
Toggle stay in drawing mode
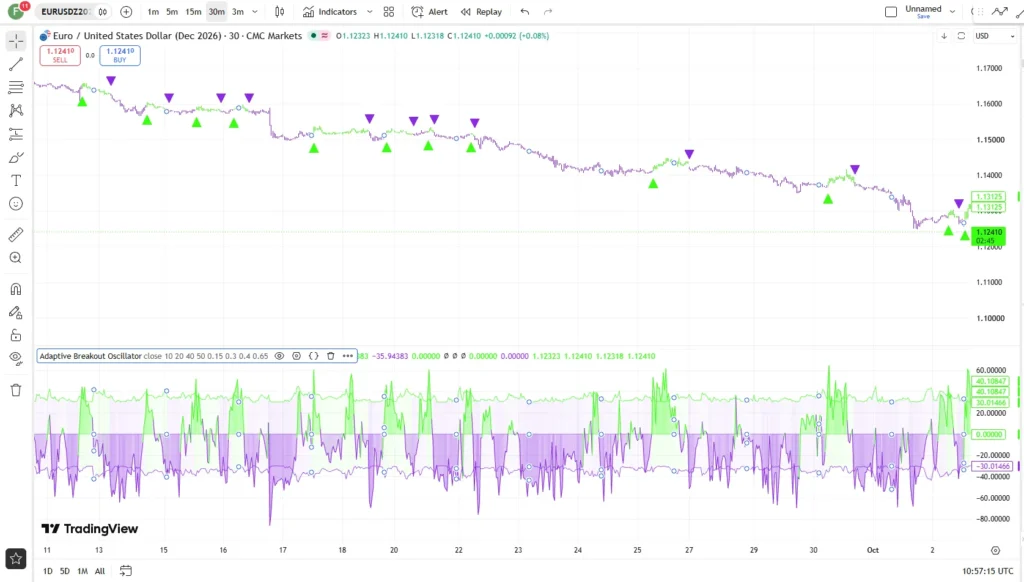click(16, 312)
